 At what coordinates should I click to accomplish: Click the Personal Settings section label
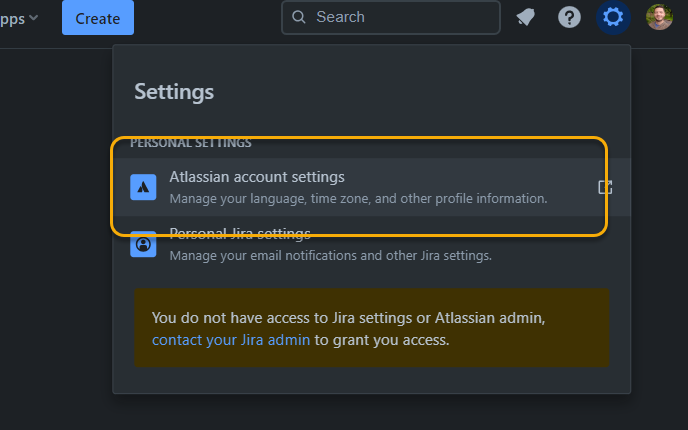coord(191,143)
